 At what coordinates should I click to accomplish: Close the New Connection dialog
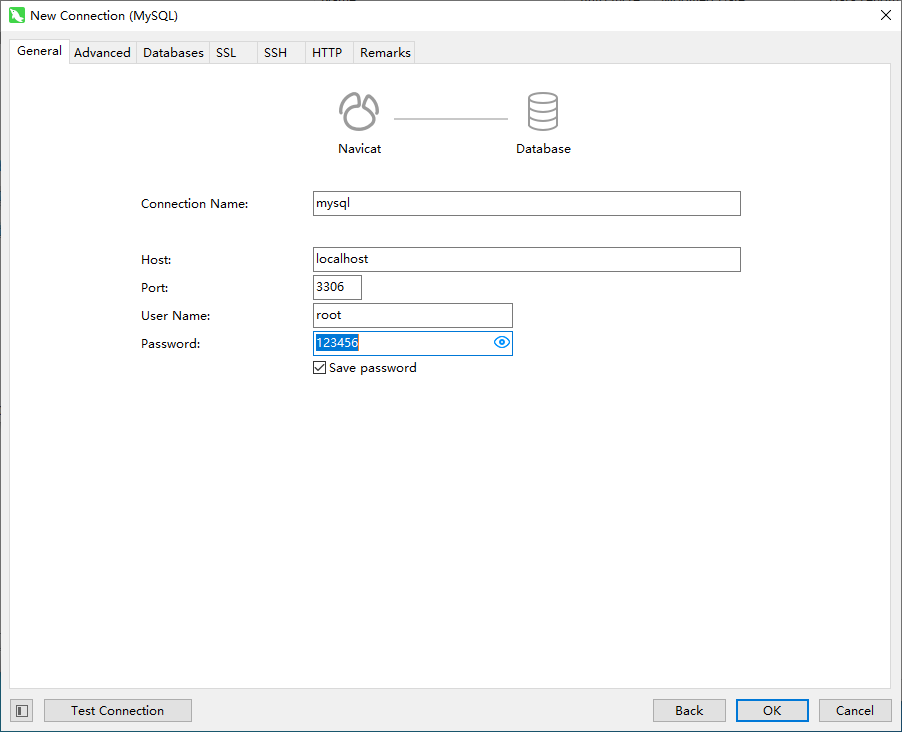coord(886,16)
